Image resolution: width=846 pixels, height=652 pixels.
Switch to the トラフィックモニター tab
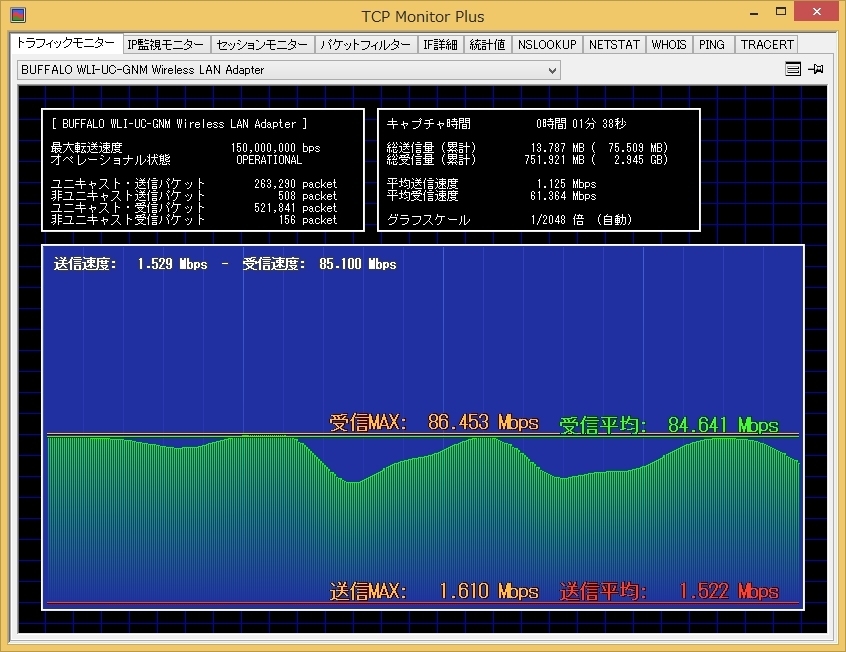click(65, 44)
